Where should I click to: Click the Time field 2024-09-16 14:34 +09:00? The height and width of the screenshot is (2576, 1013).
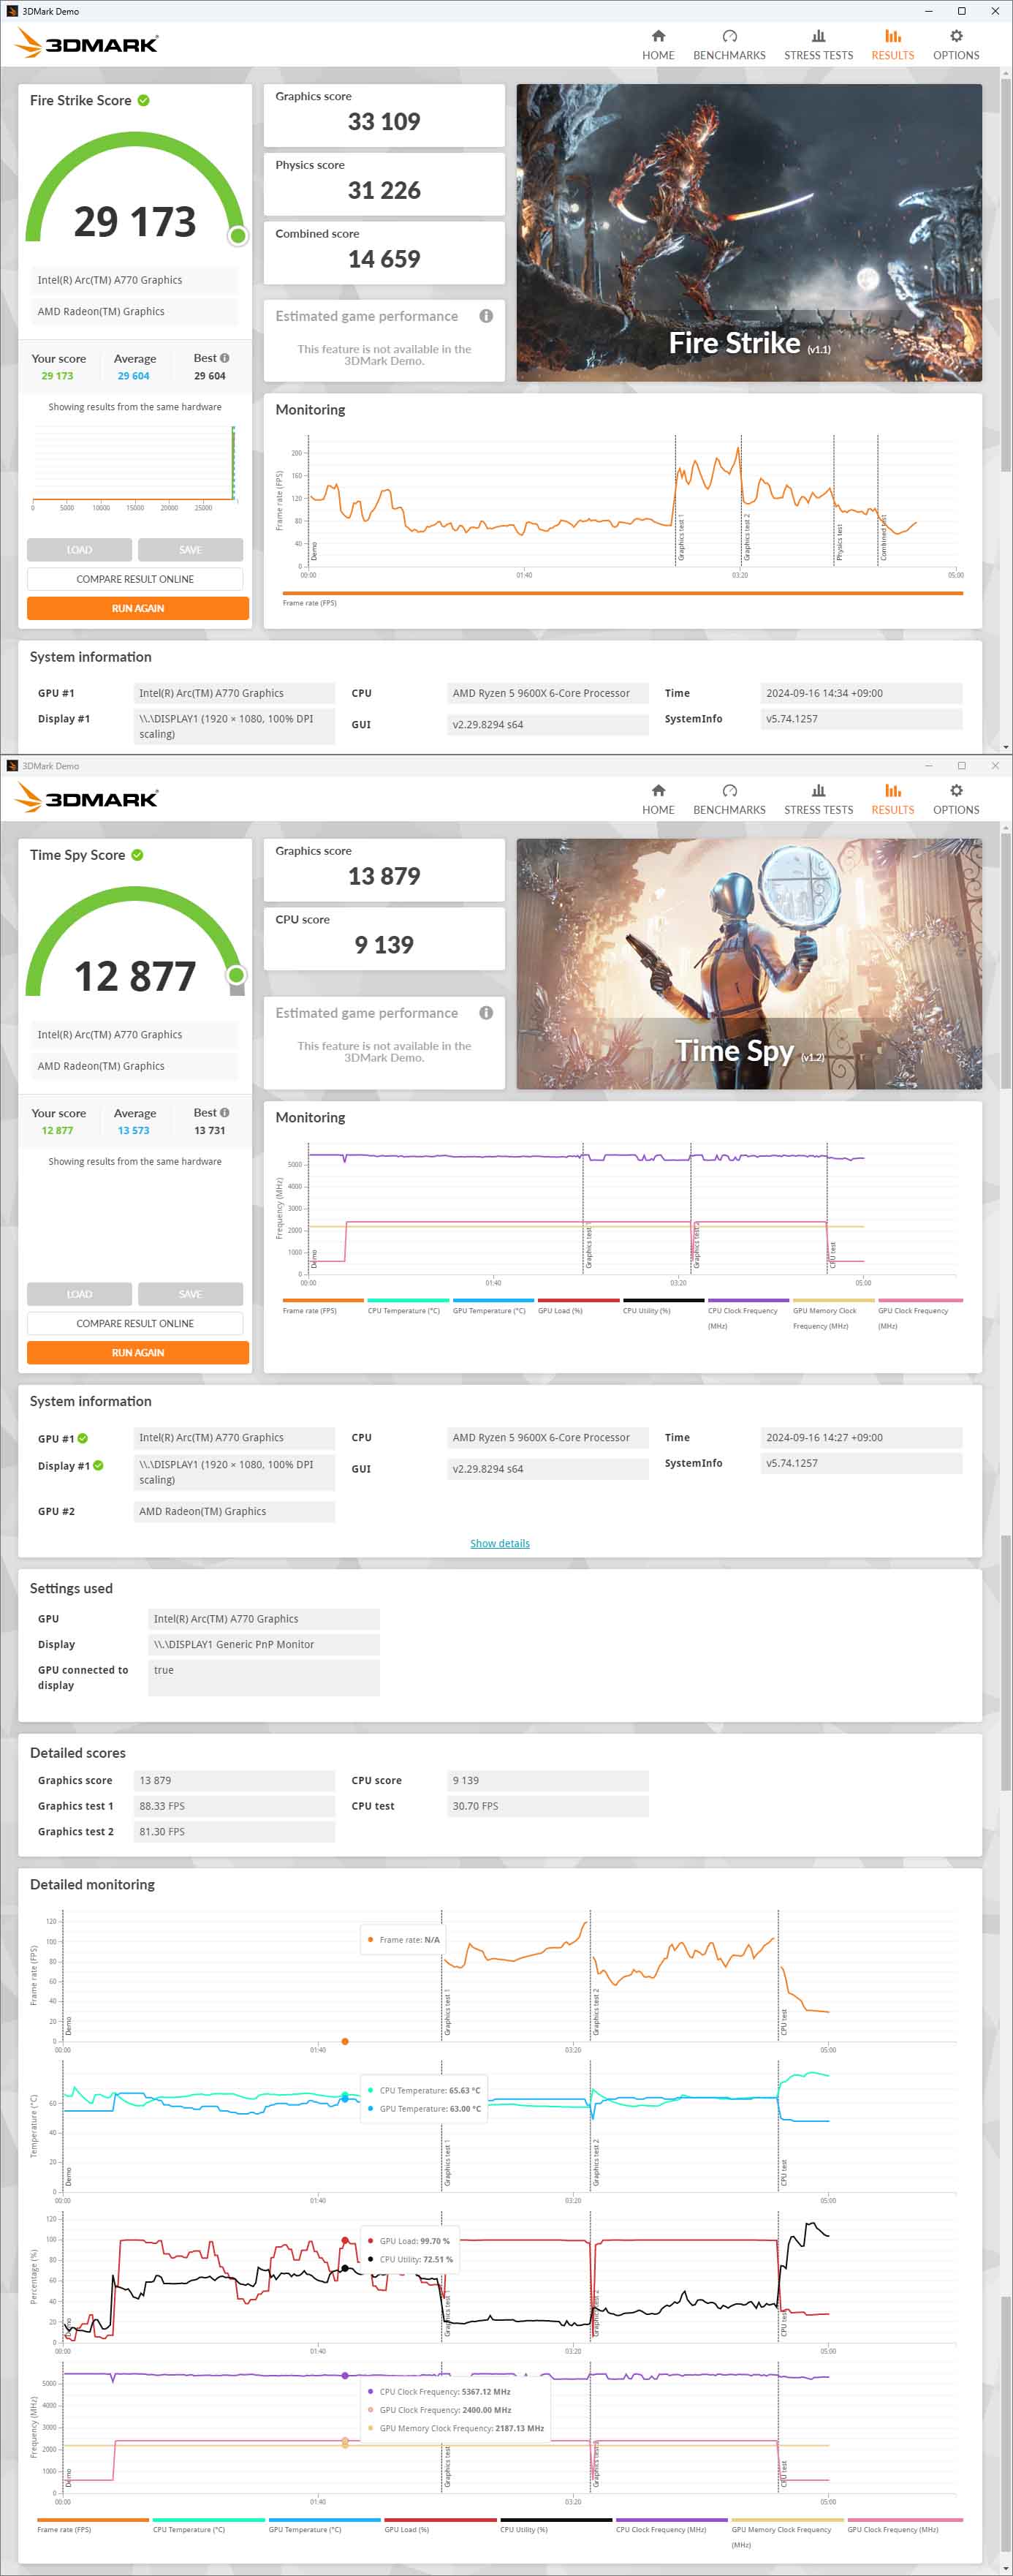(x=861, y=693)
